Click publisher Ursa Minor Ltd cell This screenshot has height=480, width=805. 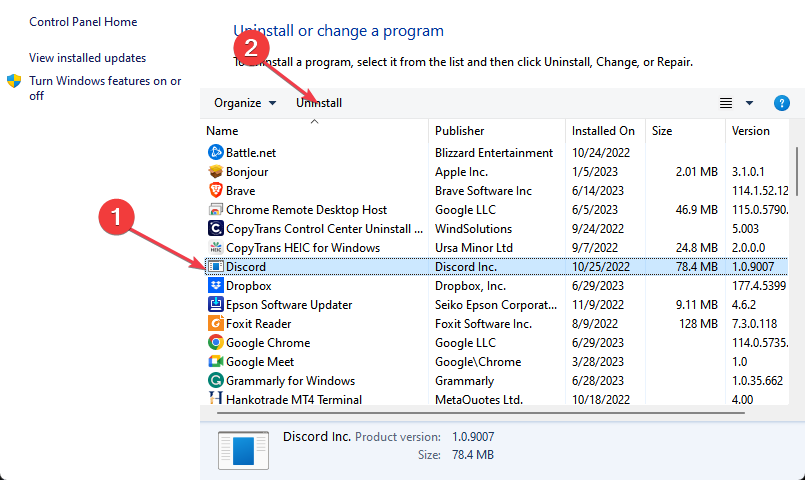[x=474, y=247]
